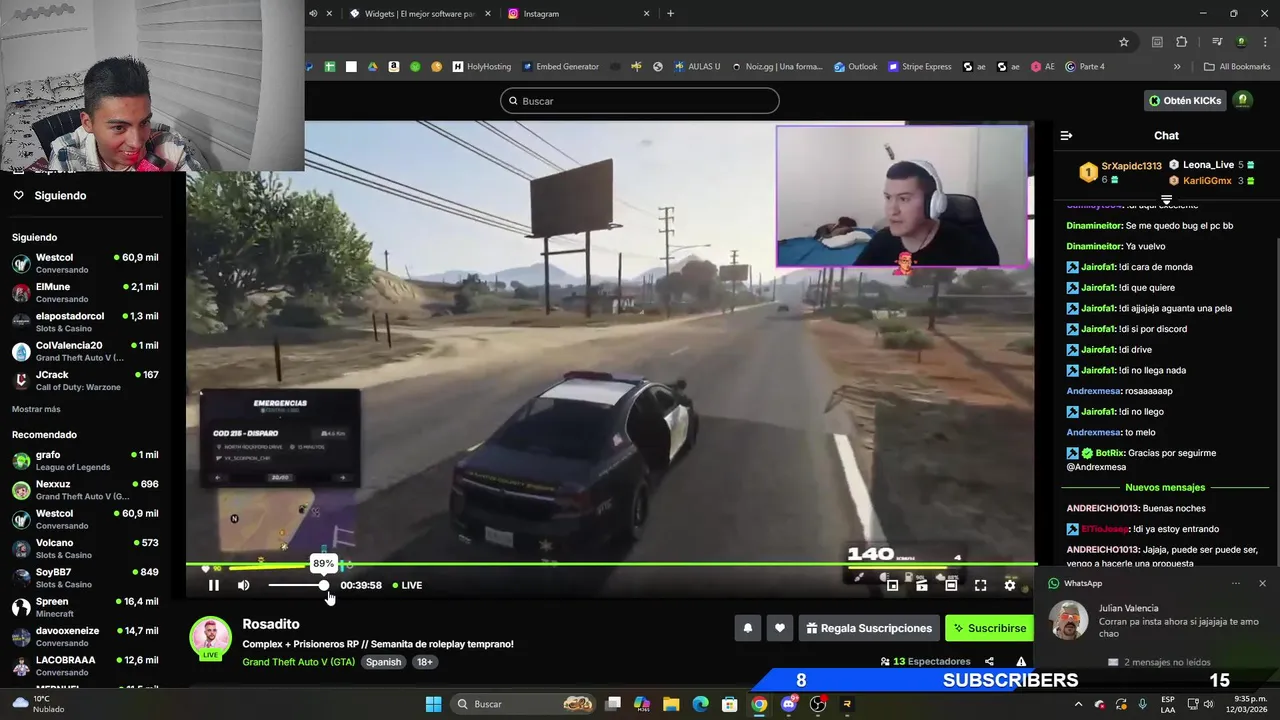Open Grand Theft Auto V (GTA) category link
This screenshot has height=720, width=1280.
pos(298,662)
